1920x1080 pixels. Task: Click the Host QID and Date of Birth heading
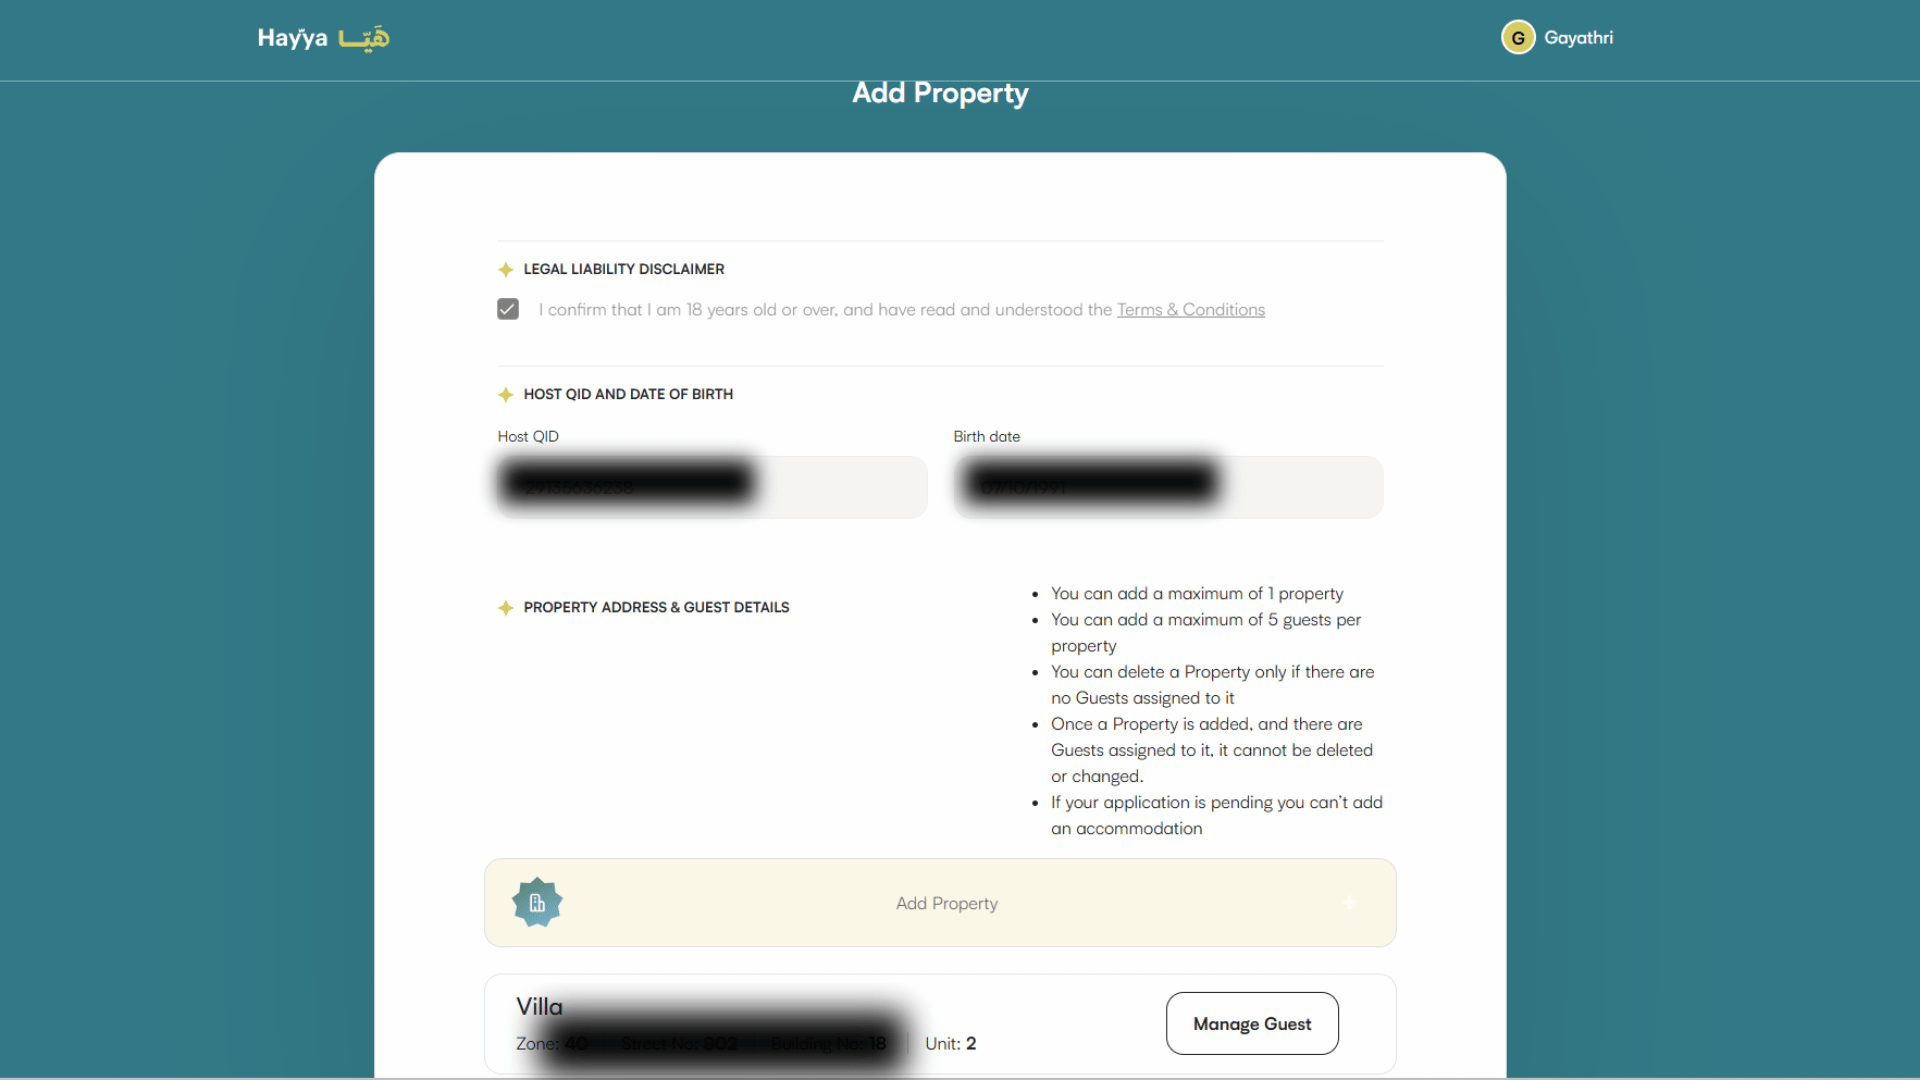pos(628,395)
